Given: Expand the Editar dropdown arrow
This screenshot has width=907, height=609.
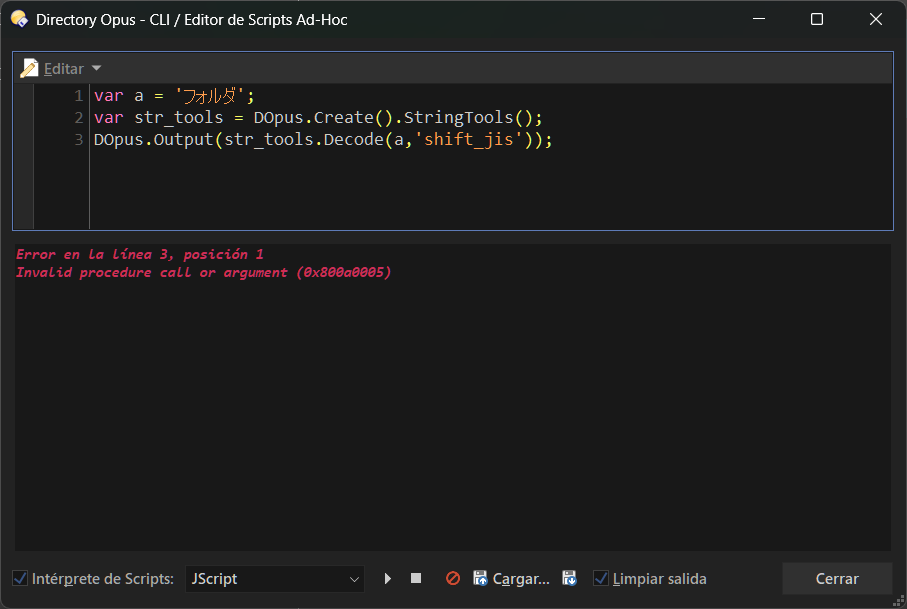Looking at the screenshot, I should click(x=97, y=68).
